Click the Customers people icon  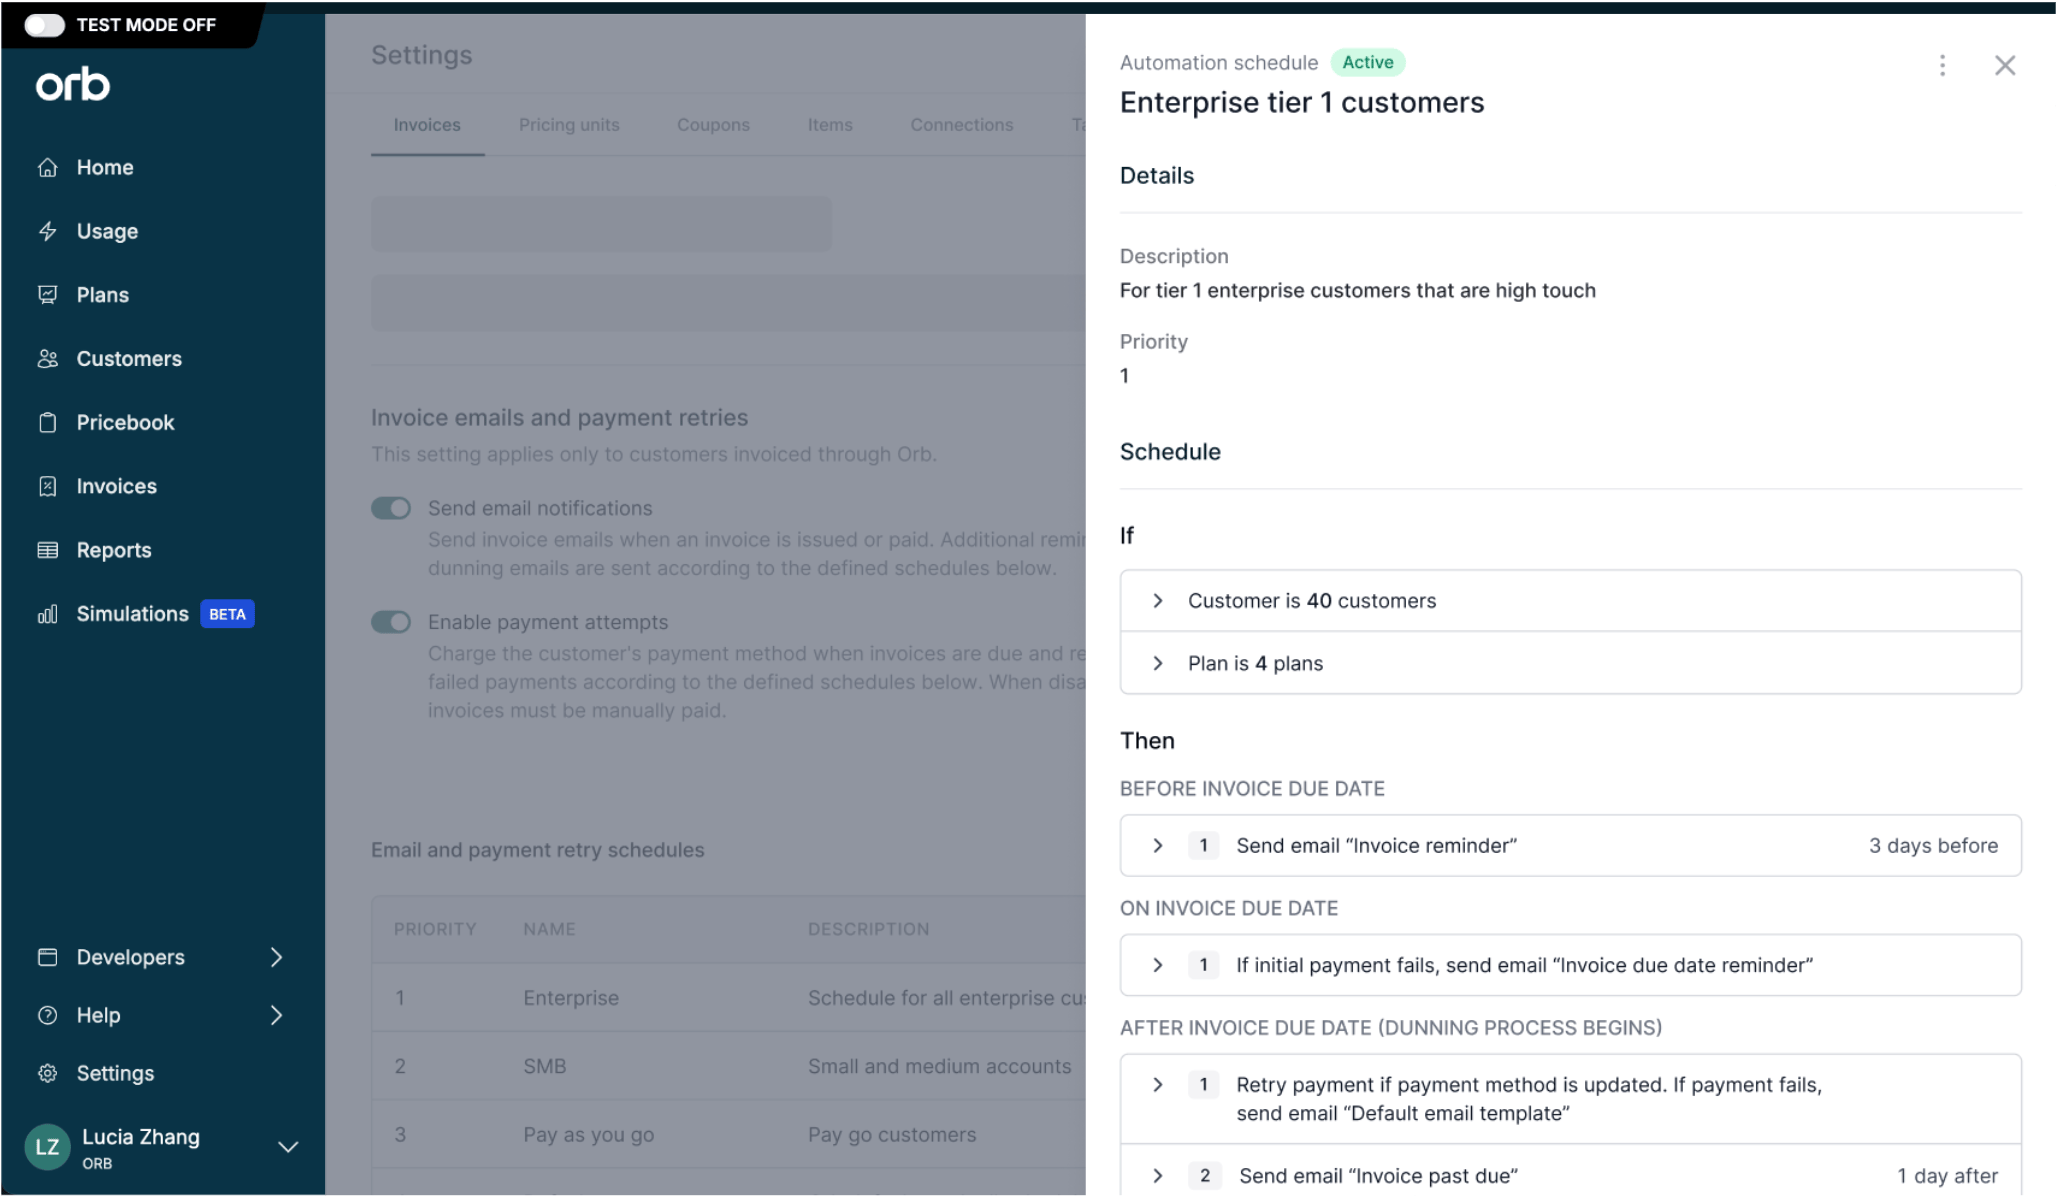[x=47, y=359]
